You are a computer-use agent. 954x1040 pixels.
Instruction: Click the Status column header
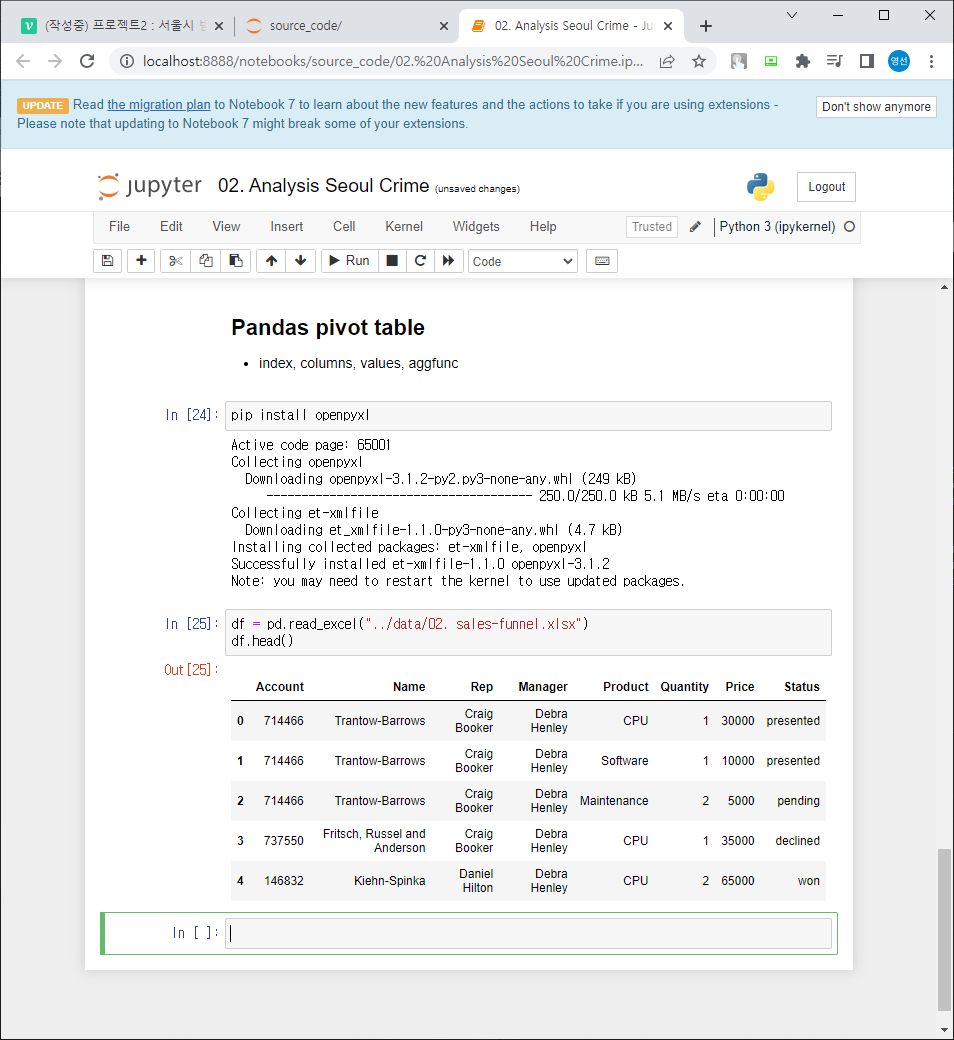point(801,687)
